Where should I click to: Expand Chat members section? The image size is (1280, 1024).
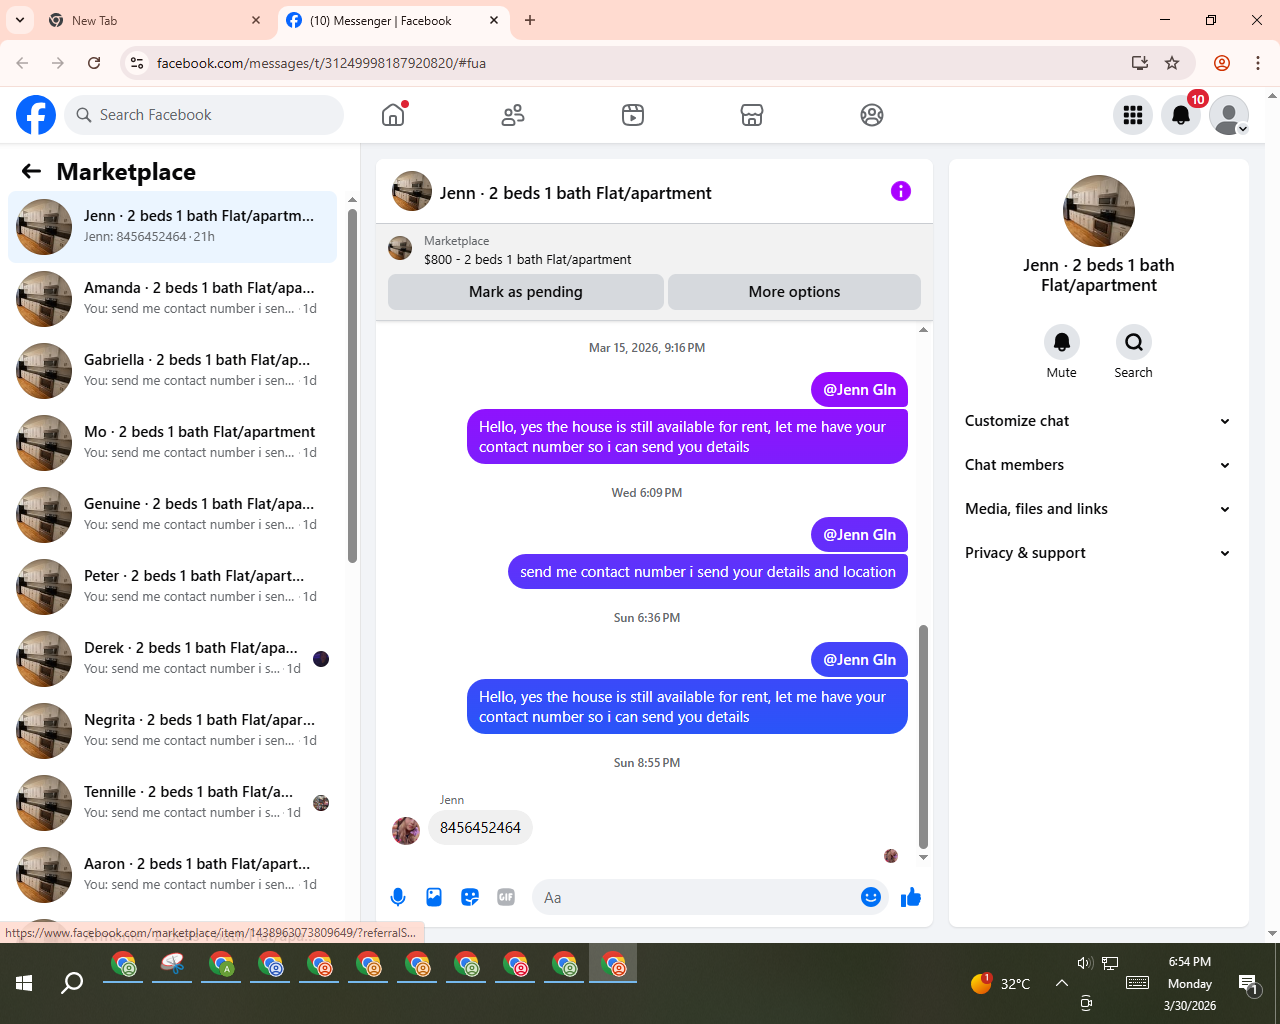(x=1098, y=465)
